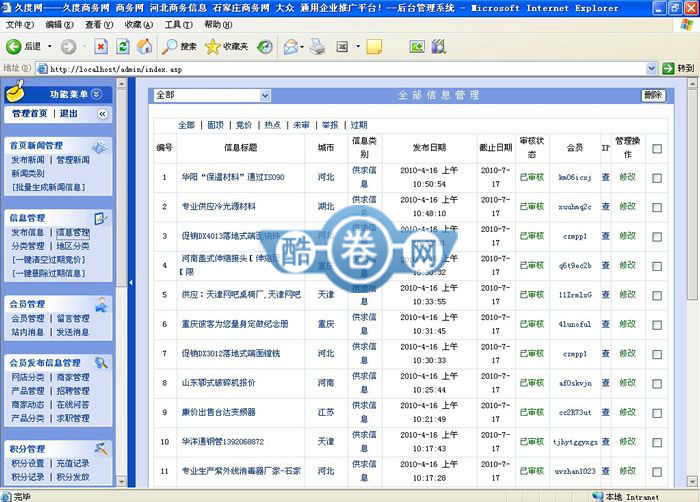Check the checkbox for row 10 天津
Image resolution: width=700 pixels, height=502 pixels.
click(657, 443)
